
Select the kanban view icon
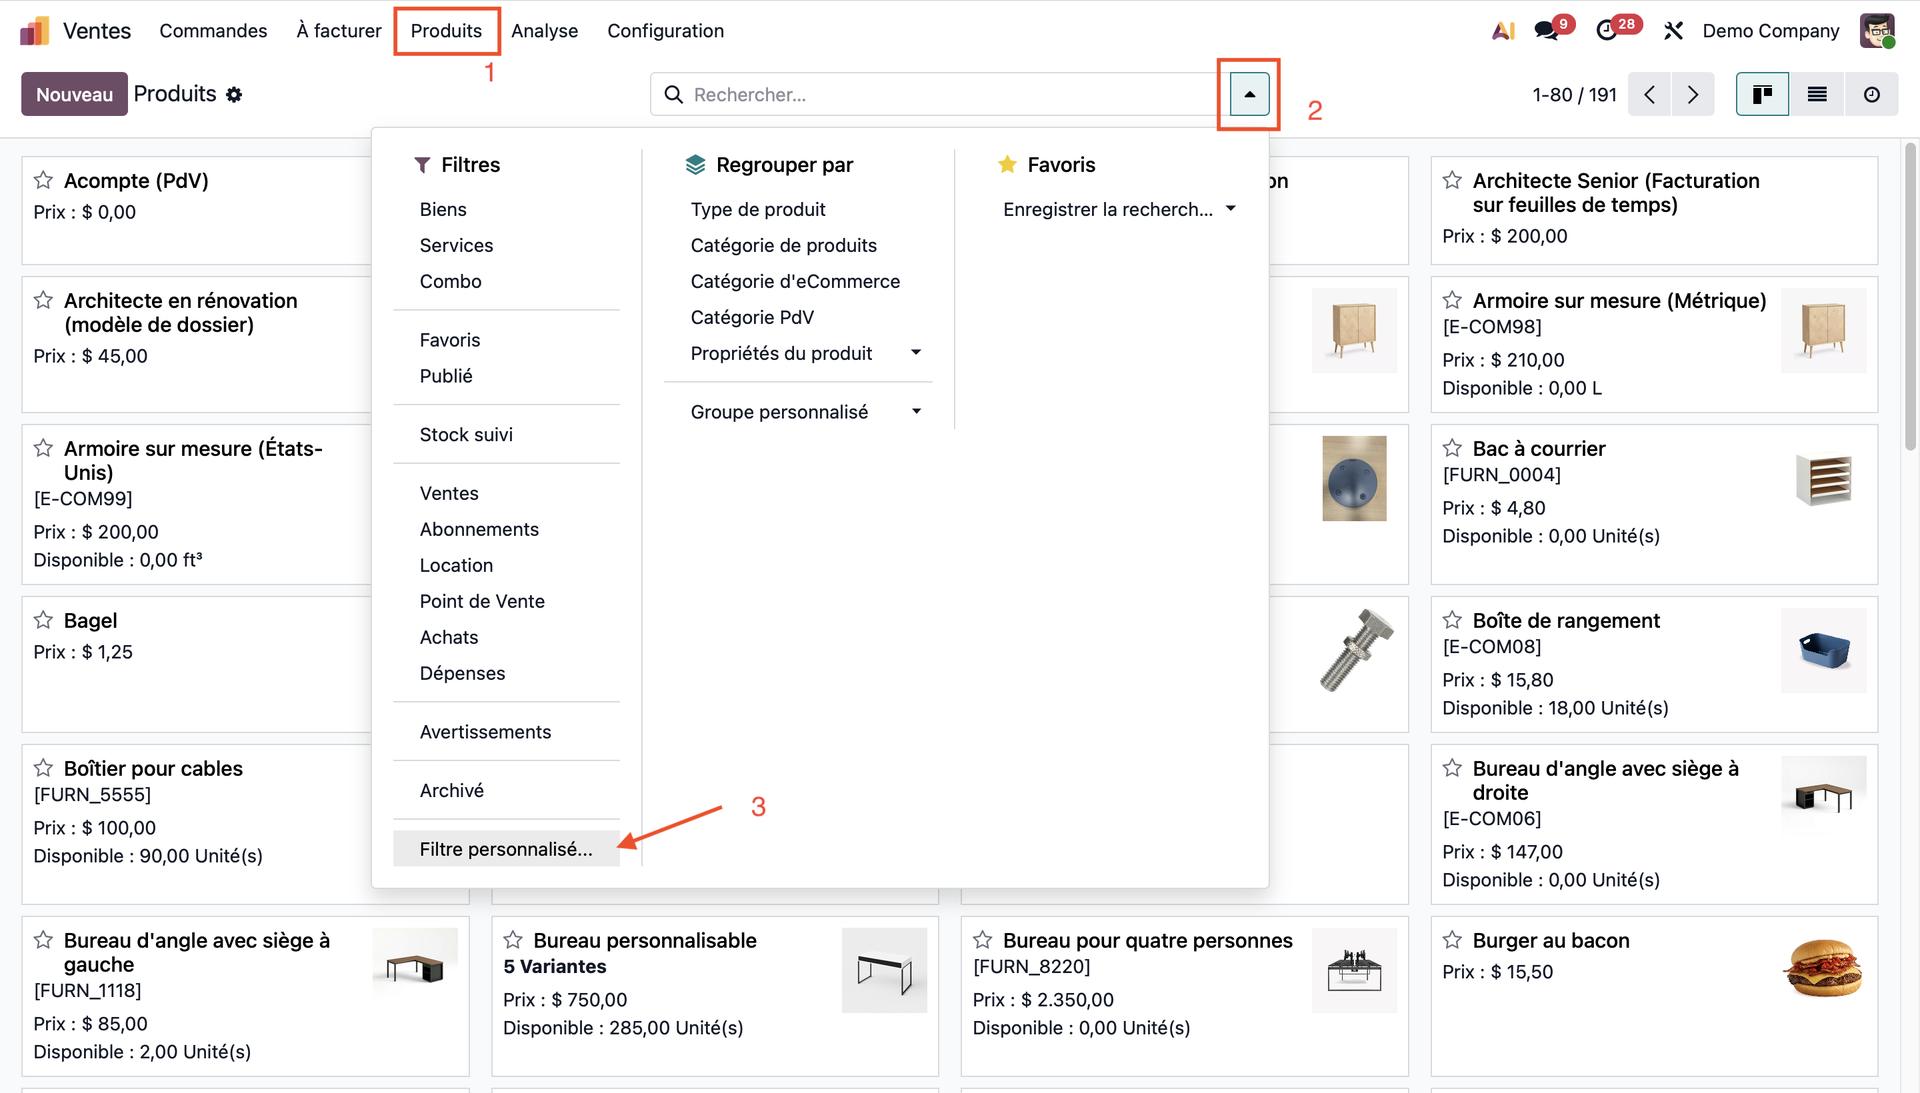point(1762,94)
